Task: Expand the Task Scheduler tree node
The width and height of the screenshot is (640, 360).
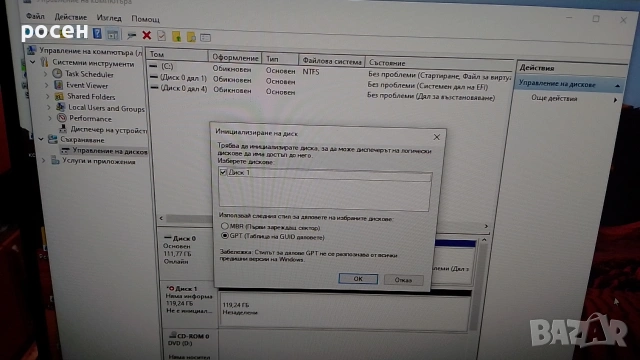Action: coord(46,74)
